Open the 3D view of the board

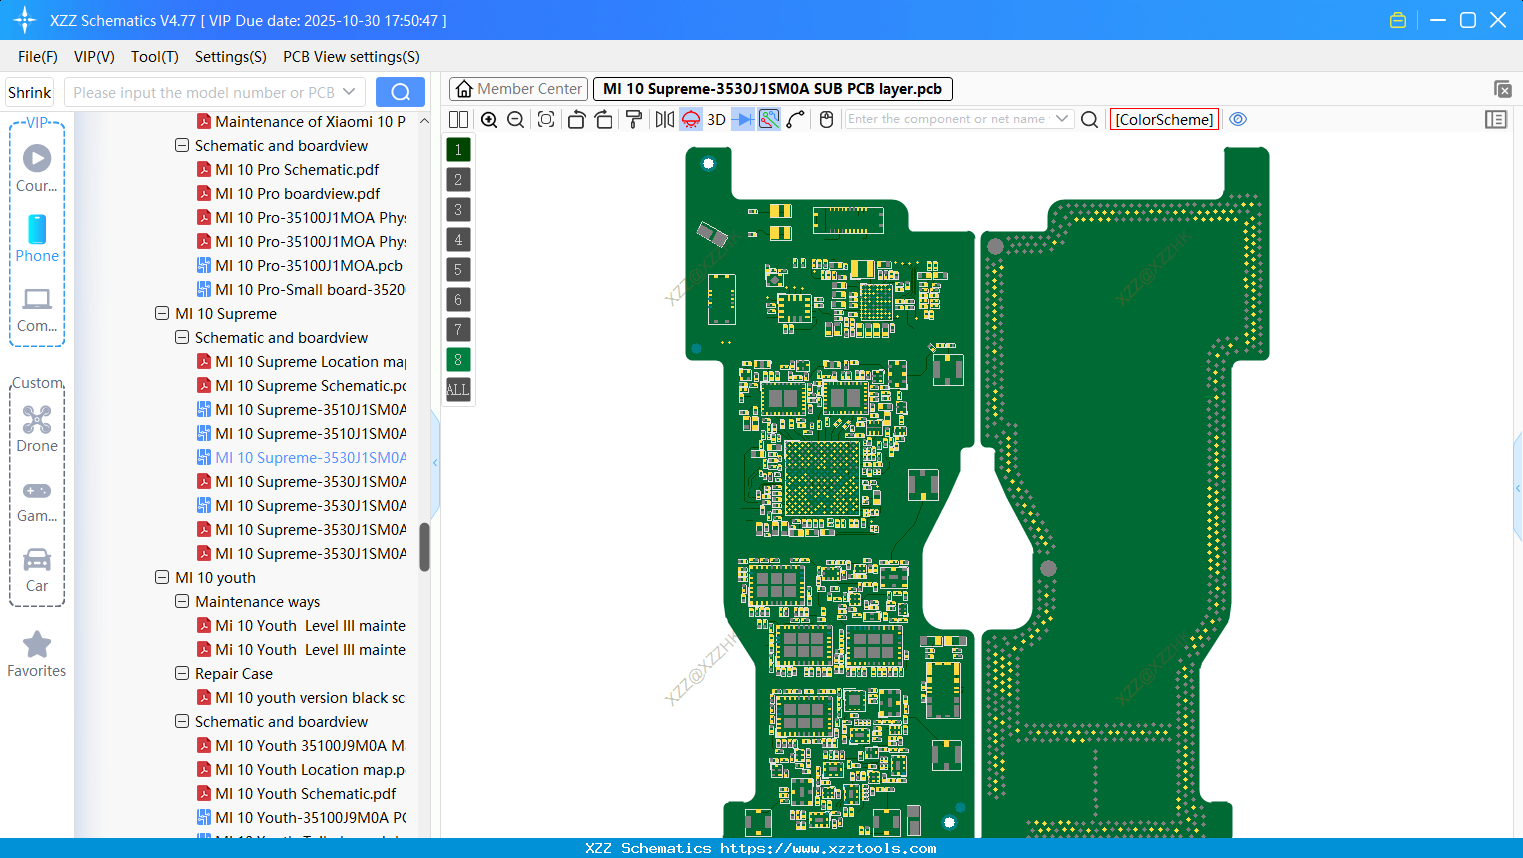click(716, 119)
